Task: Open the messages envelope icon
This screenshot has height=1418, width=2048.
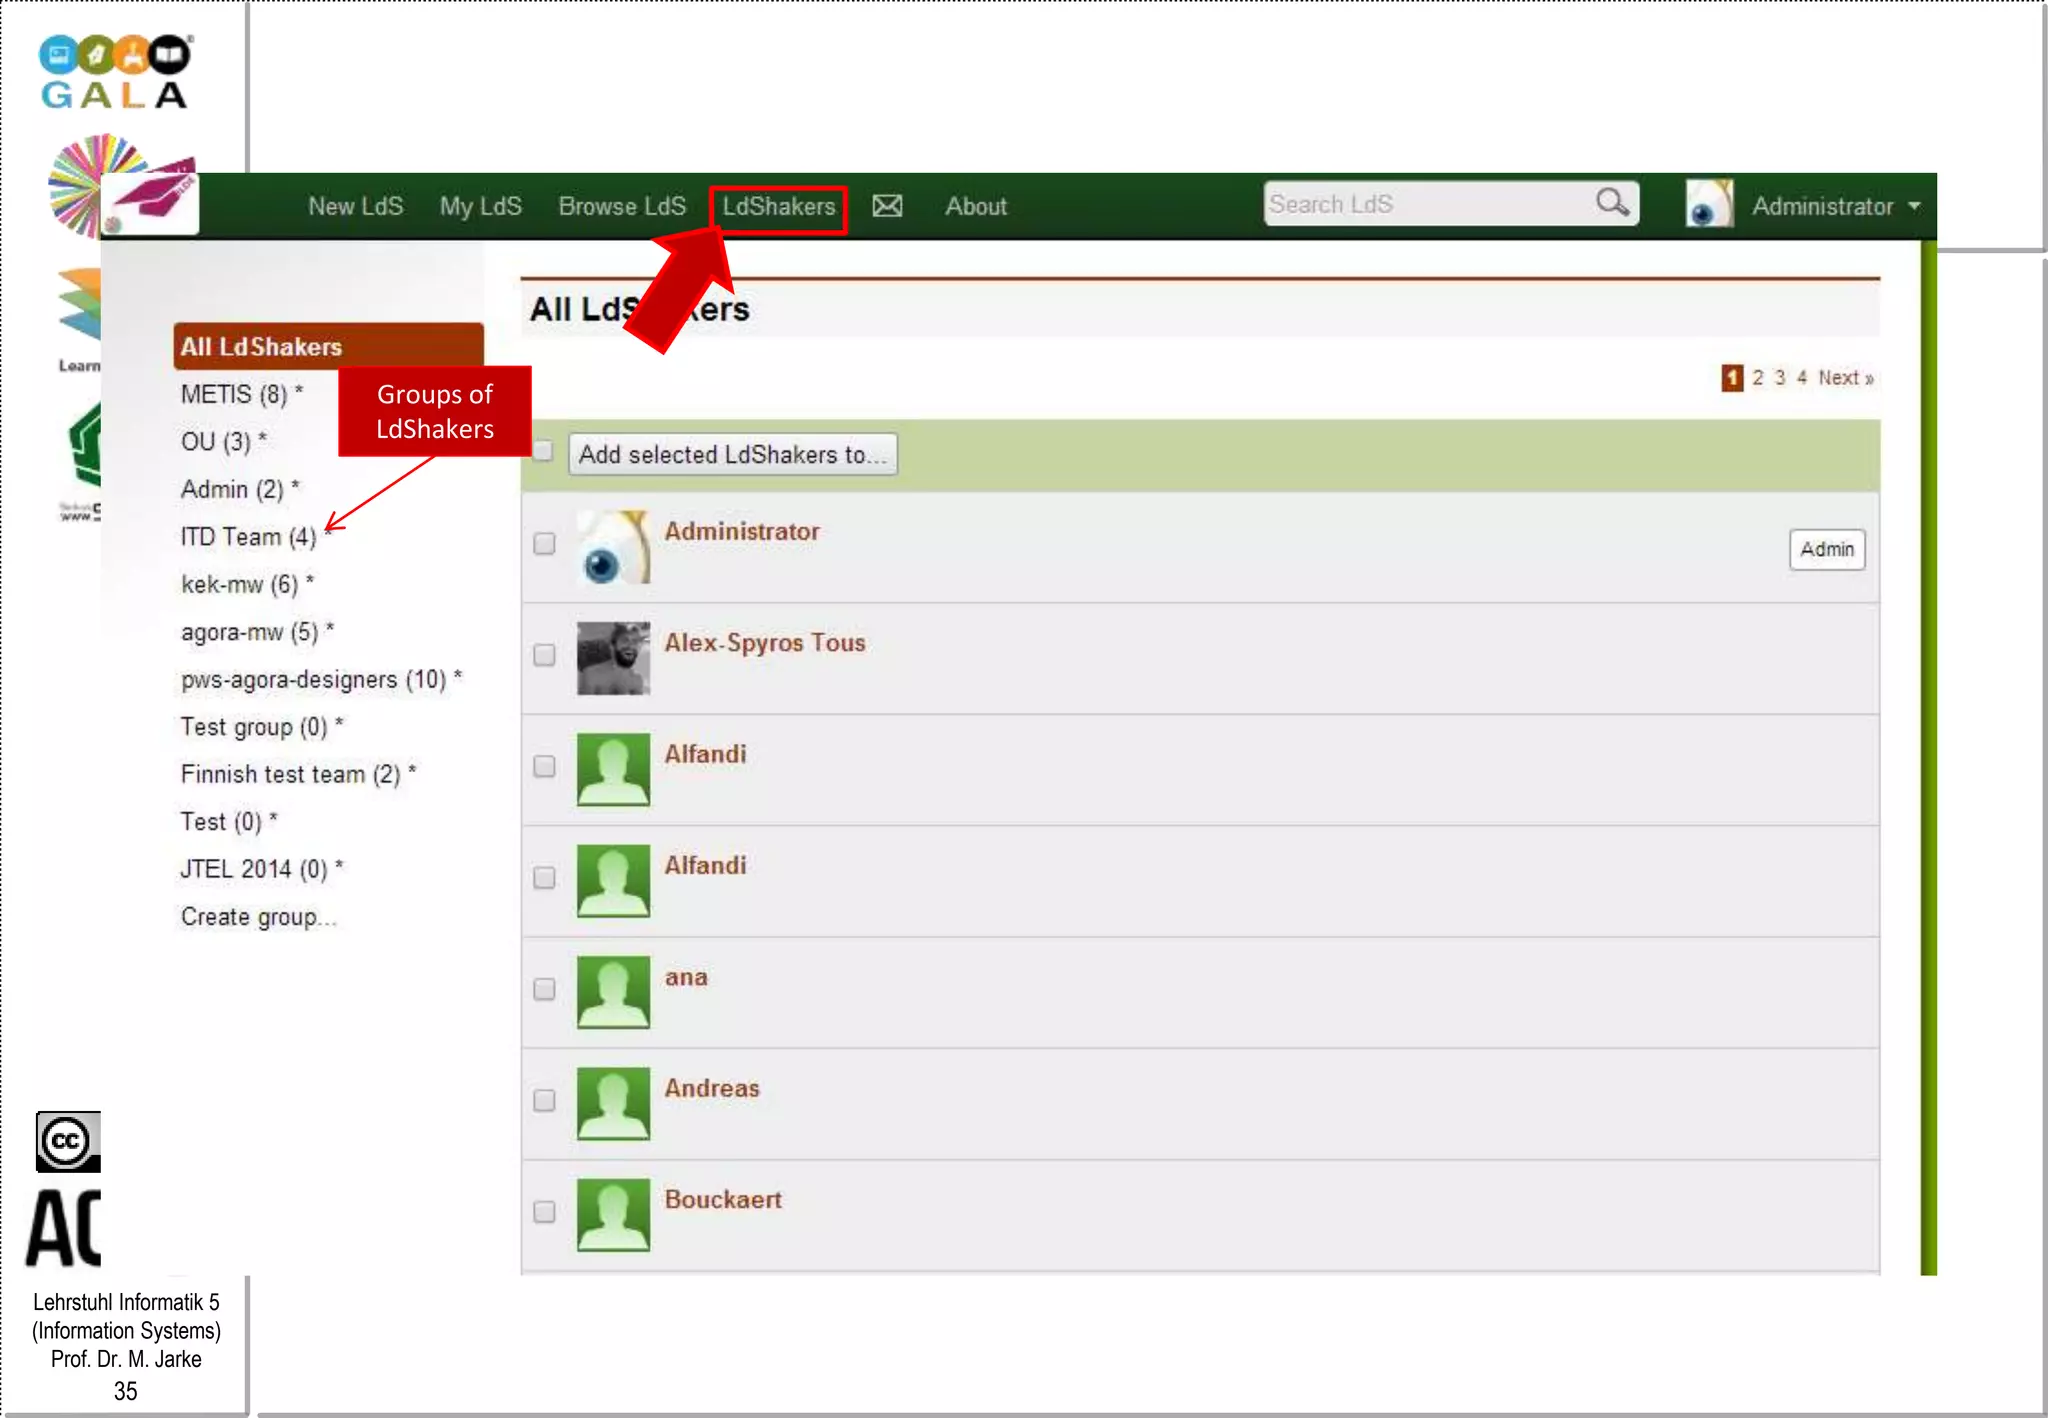Action: tap(886, 206)
